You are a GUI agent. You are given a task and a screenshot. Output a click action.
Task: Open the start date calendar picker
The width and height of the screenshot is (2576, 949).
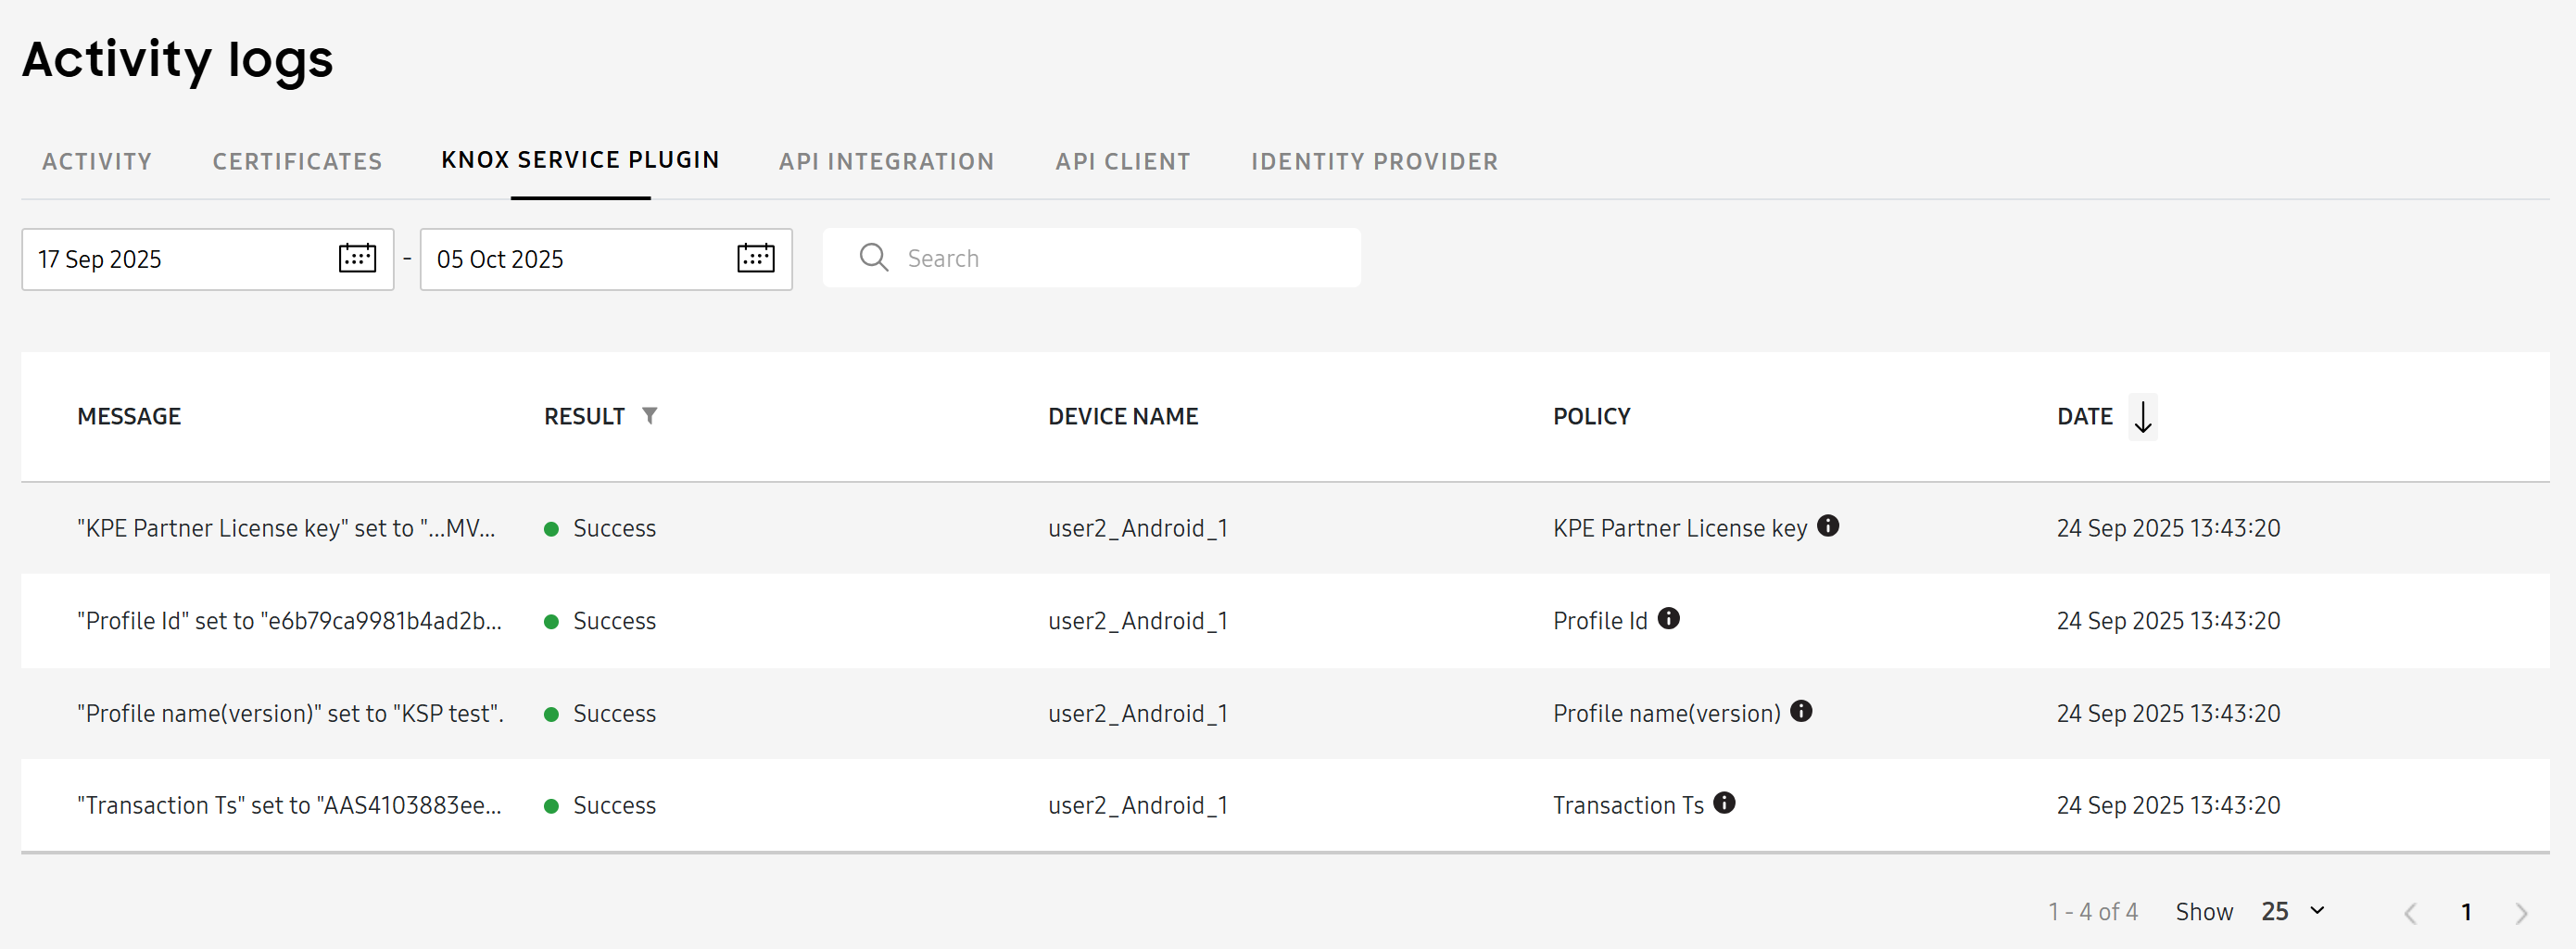pyautogui.click(x=356, y=258)
